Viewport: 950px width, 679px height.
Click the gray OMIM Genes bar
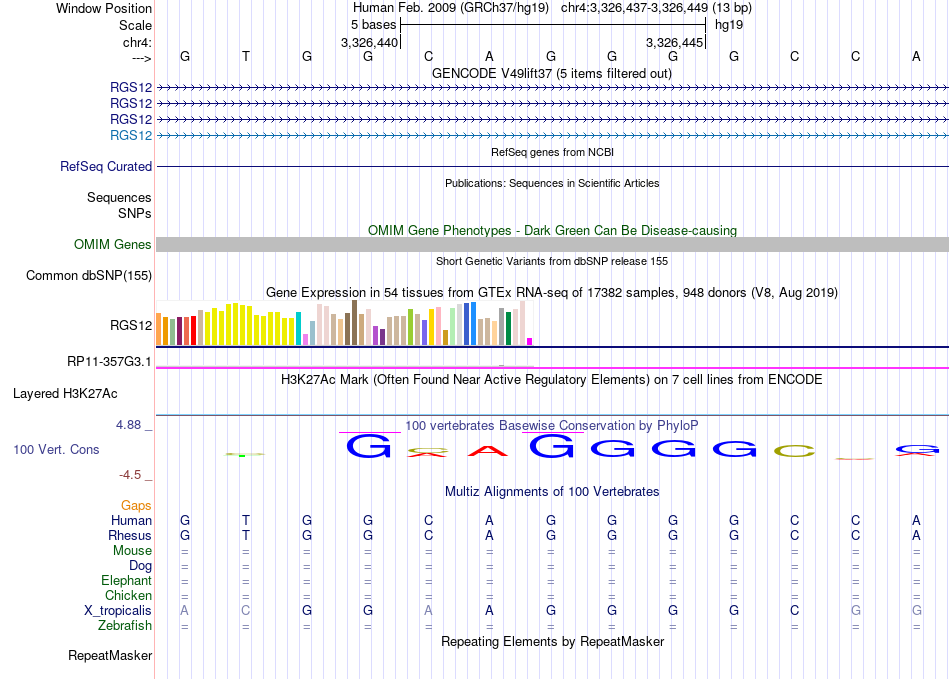tap(552, 244)
